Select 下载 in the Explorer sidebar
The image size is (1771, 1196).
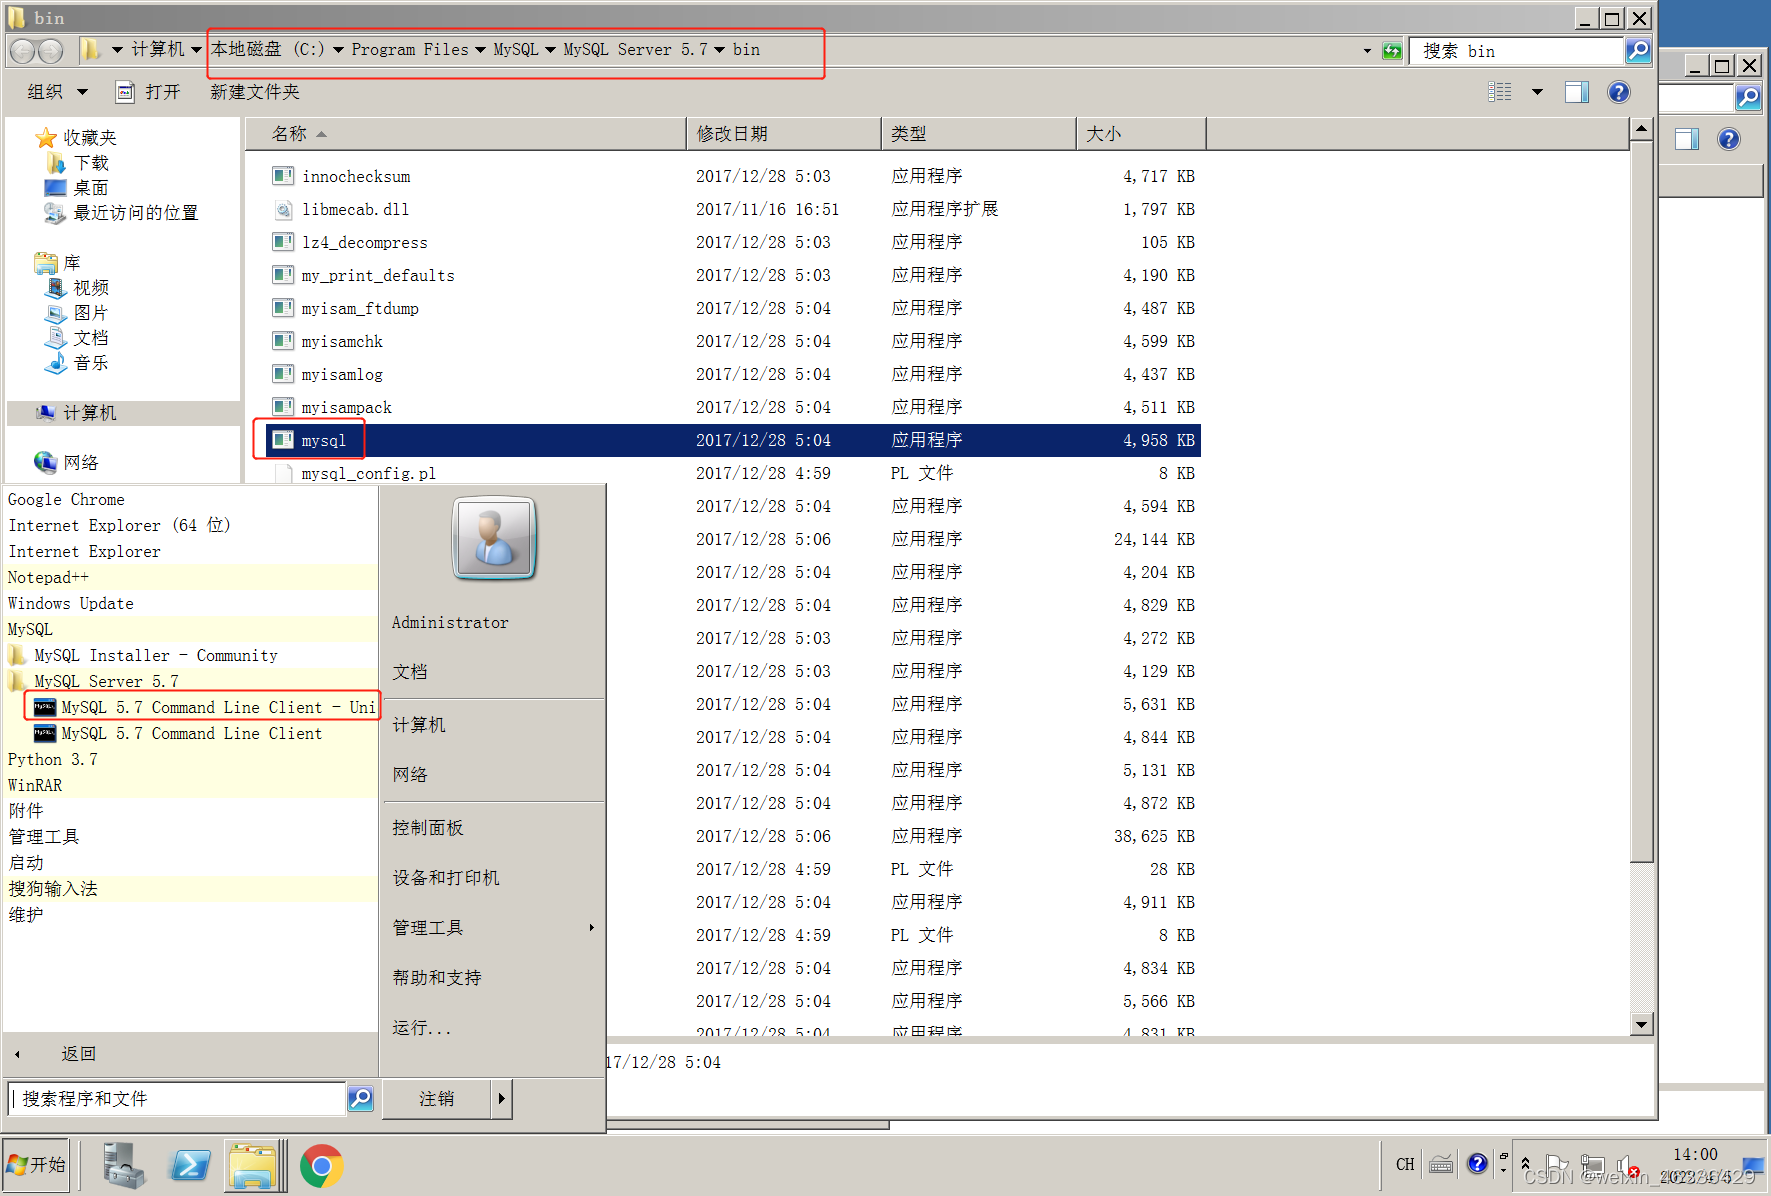[91, 163]
